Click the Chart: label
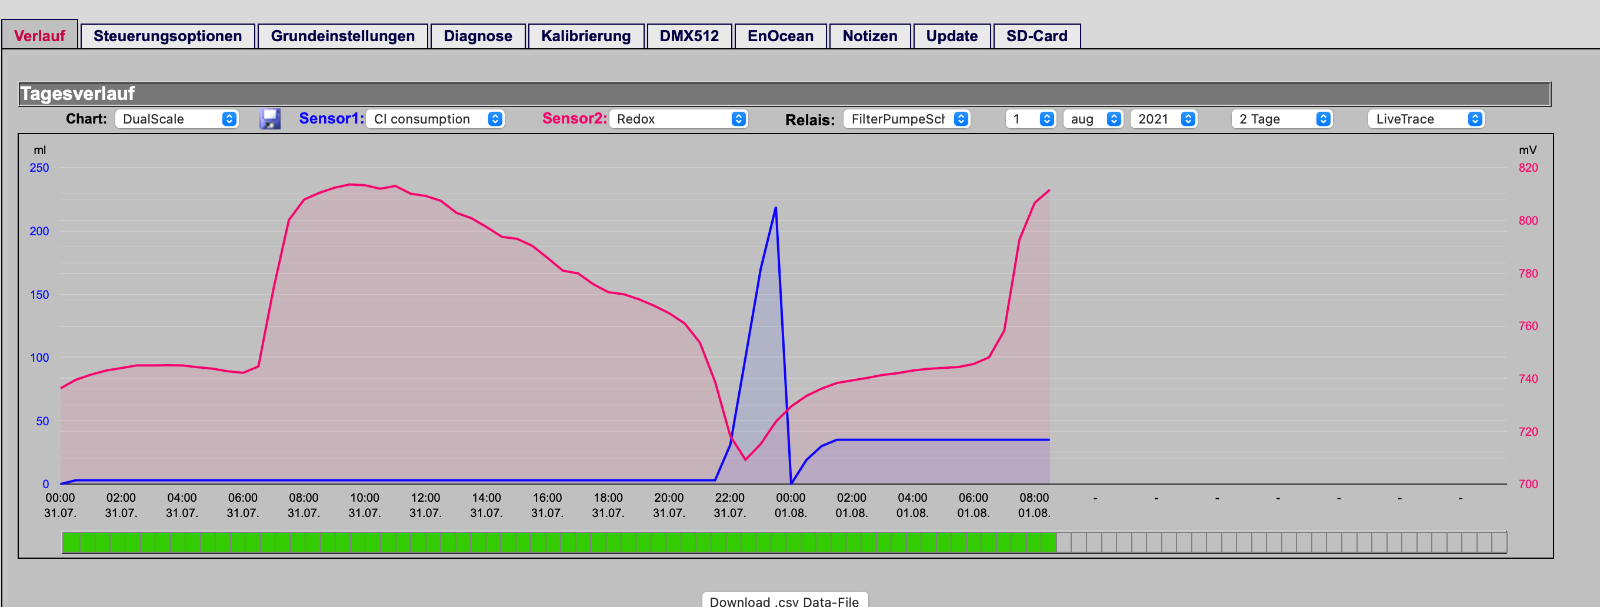Screen dimensions: 1600x607 point(86,118)
